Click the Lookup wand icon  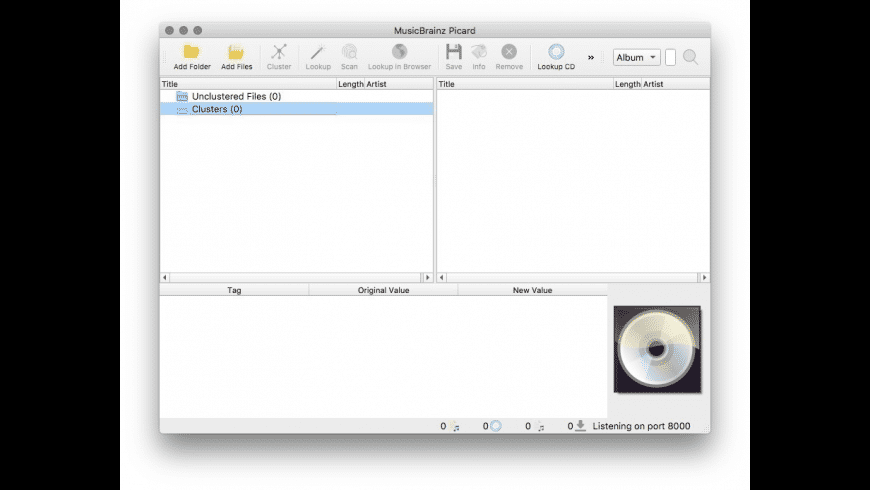(318, 52)
